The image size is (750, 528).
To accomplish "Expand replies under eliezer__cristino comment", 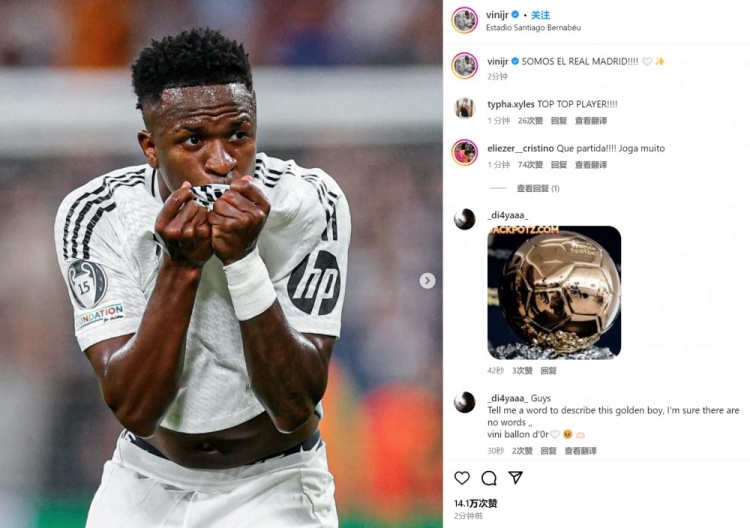I will pyautogui.click(x=538, y=188).
